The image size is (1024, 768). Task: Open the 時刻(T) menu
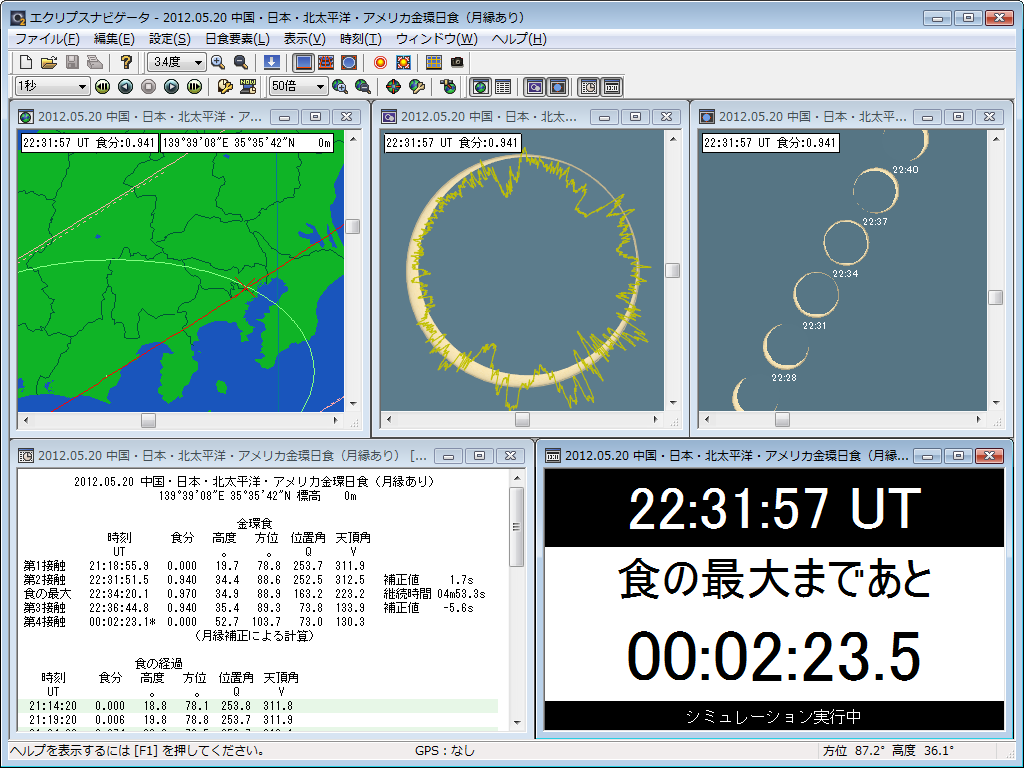point(360,39)
